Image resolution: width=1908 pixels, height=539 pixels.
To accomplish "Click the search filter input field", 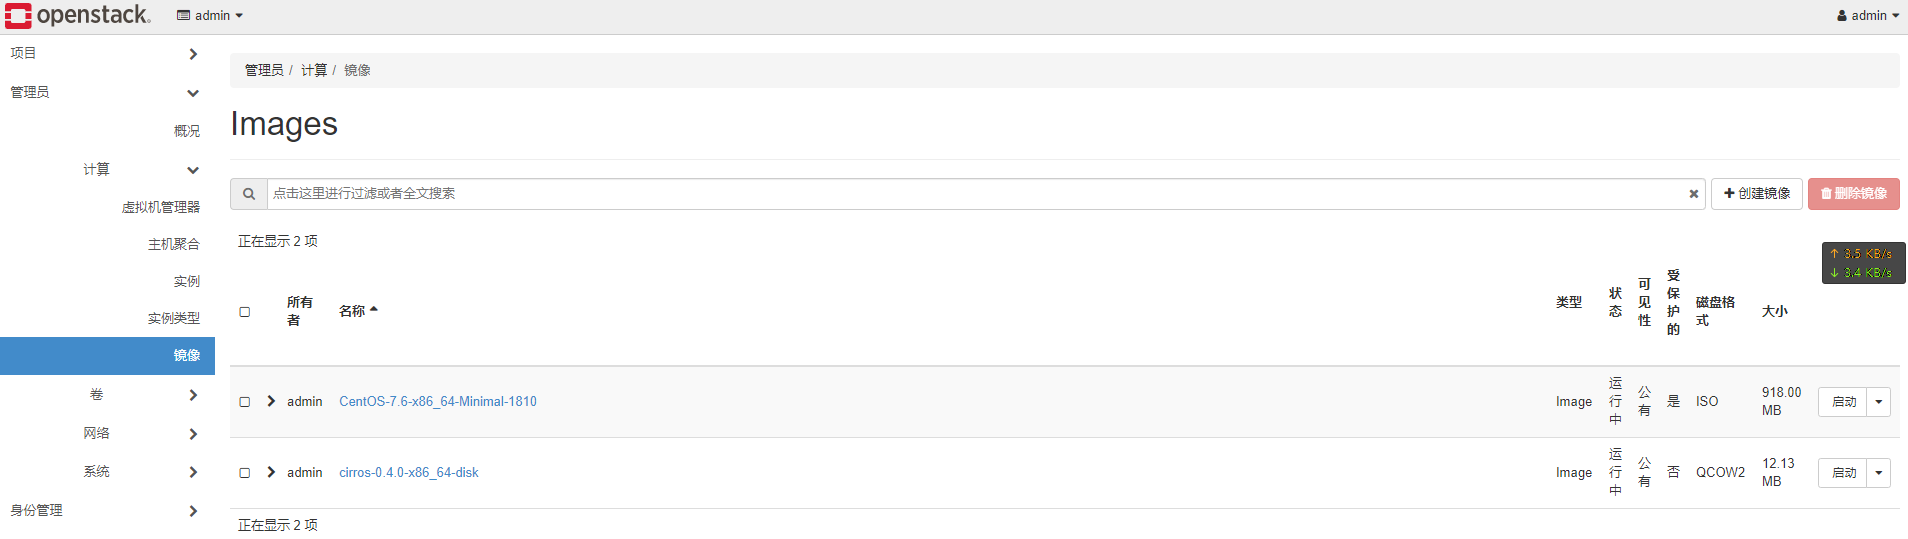I will (x=970, y=194).
